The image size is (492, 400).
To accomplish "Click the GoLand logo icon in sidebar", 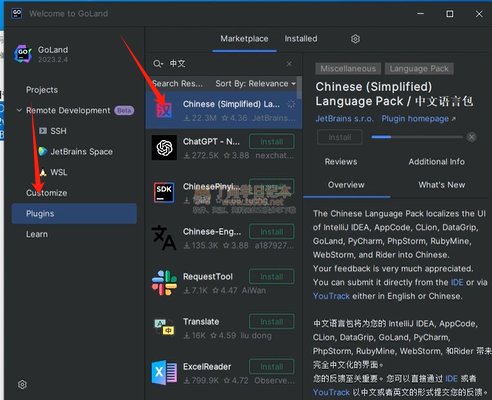I will point(23,53).
